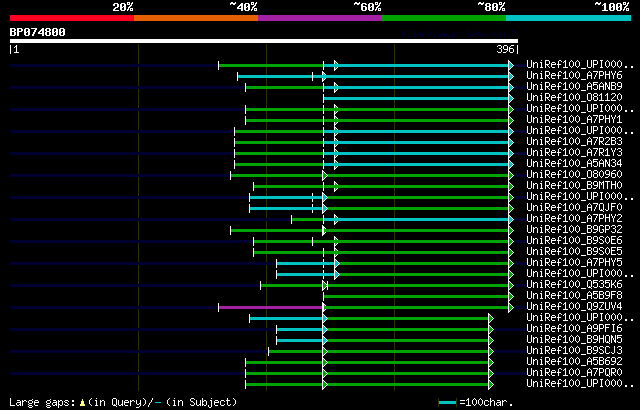Click the cyan segment in A7QJF0 row
This screenshot has height=410, width=640.
tap(286, 208)
